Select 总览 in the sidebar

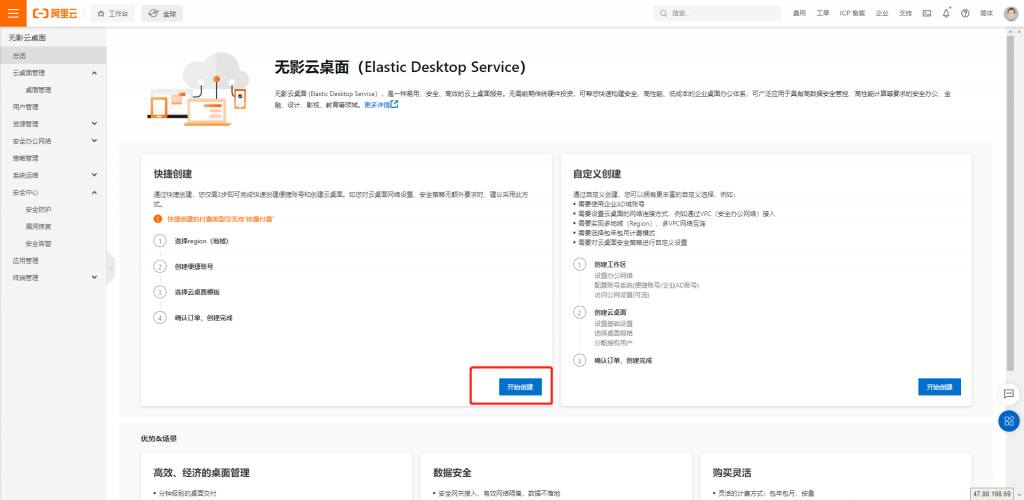coord(53,56)
